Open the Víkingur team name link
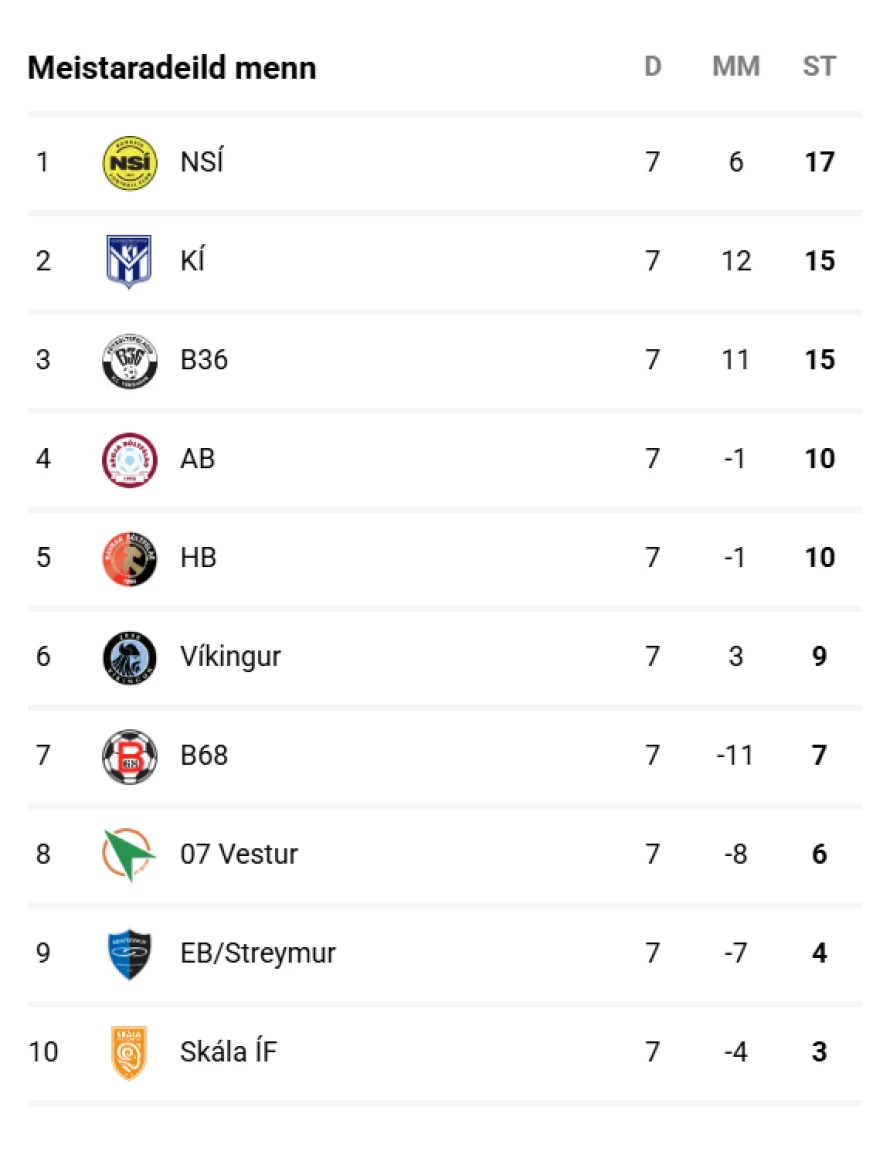 (x=231, y=657)
